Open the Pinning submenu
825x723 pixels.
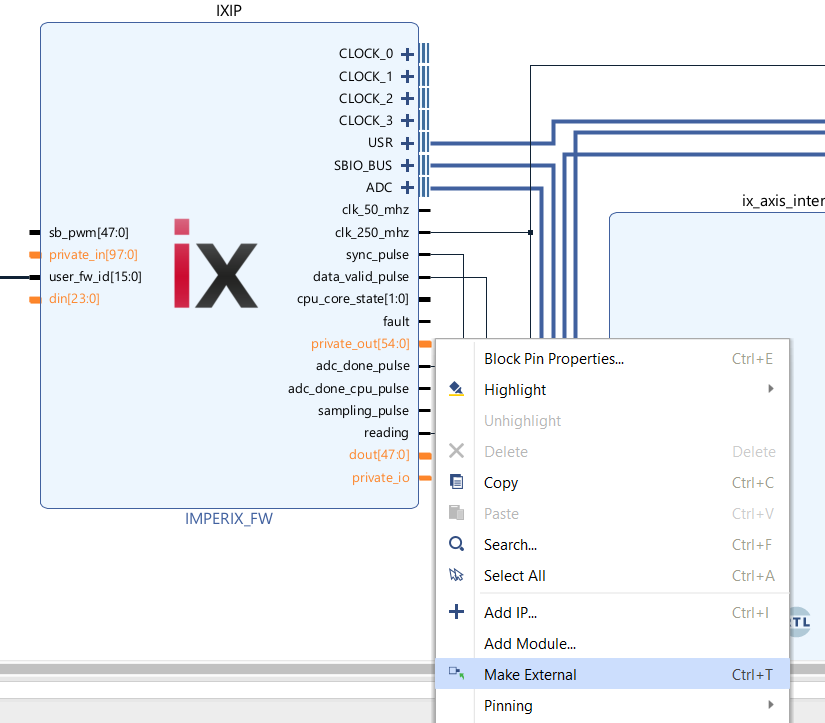pos(508,705)
